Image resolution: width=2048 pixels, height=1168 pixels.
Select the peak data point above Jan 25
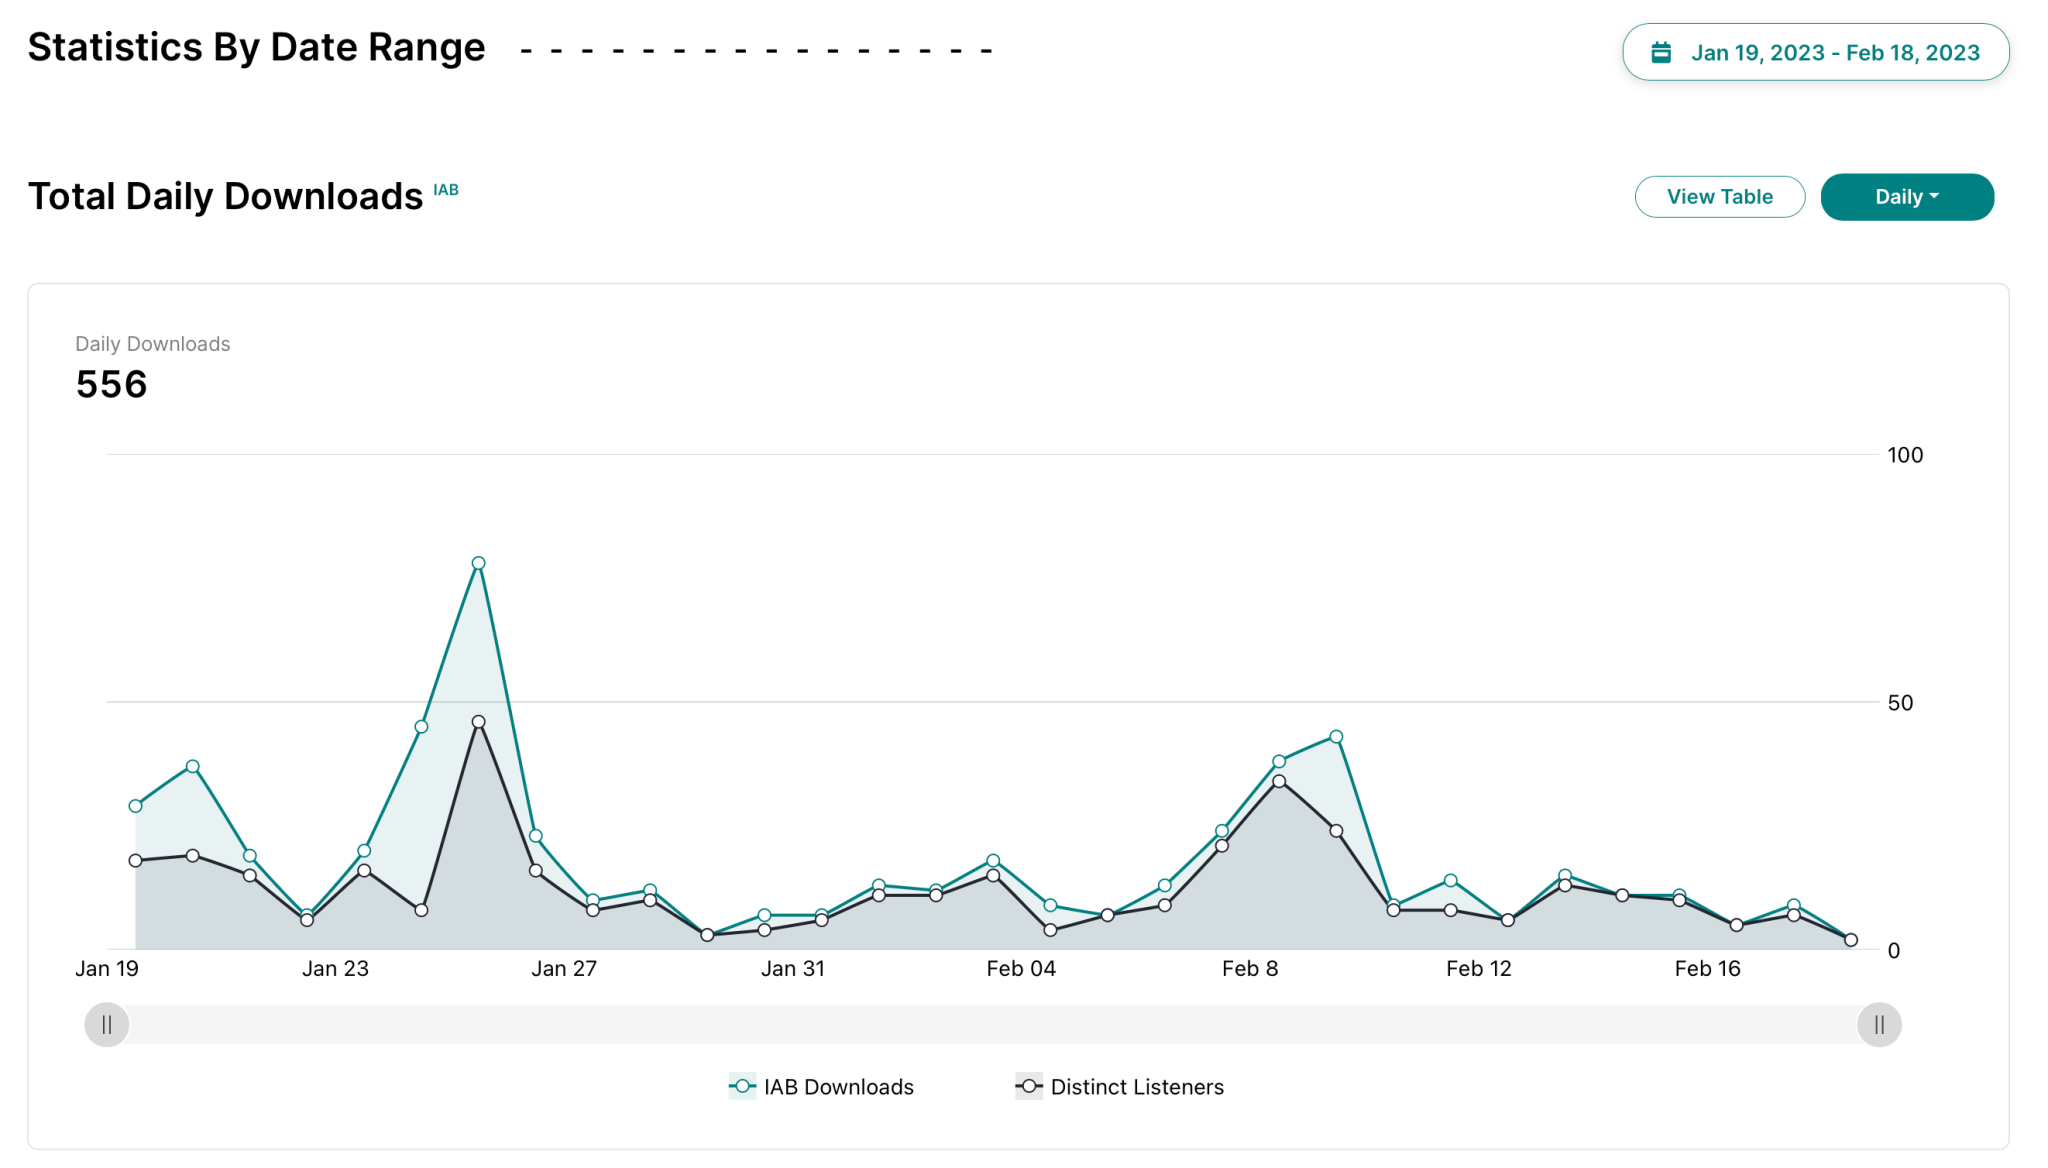[478, 563]
